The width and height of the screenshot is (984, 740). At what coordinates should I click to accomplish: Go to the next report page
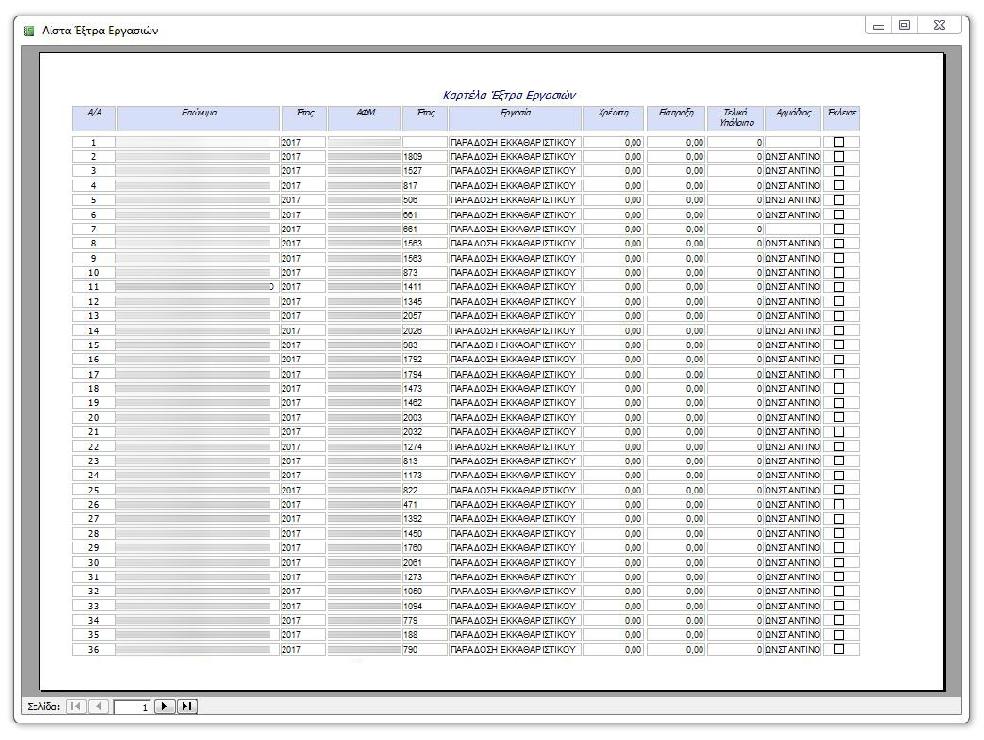164,706
